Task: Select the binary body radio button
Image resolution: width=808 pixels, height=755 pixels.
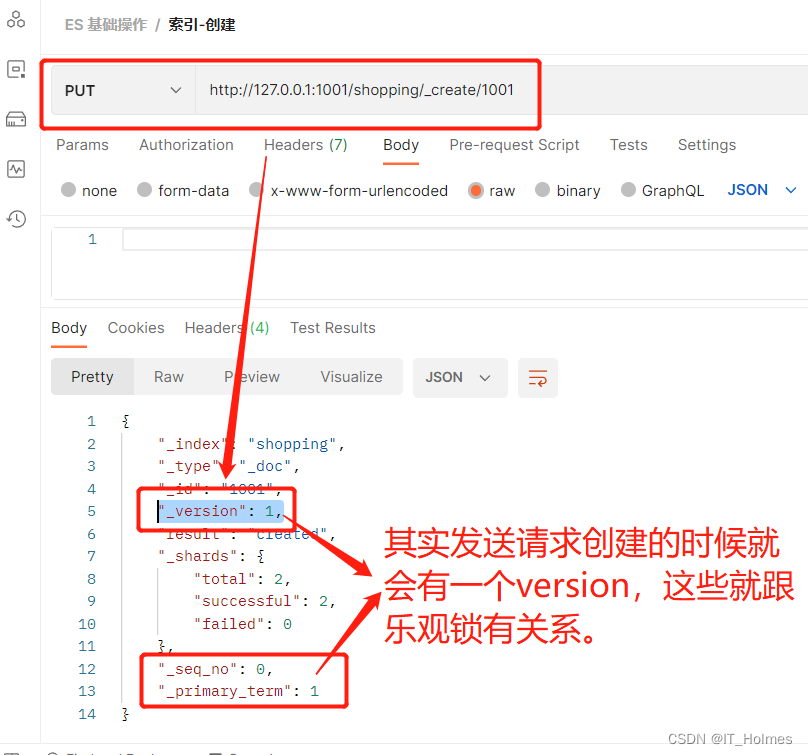Action: point(542,190)
